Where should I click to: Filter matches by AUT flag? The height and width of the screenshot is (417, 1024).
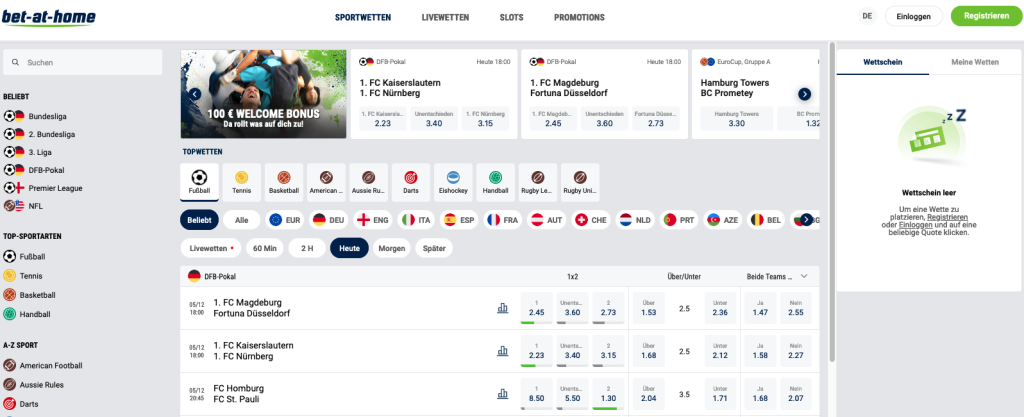coord(547,221)
